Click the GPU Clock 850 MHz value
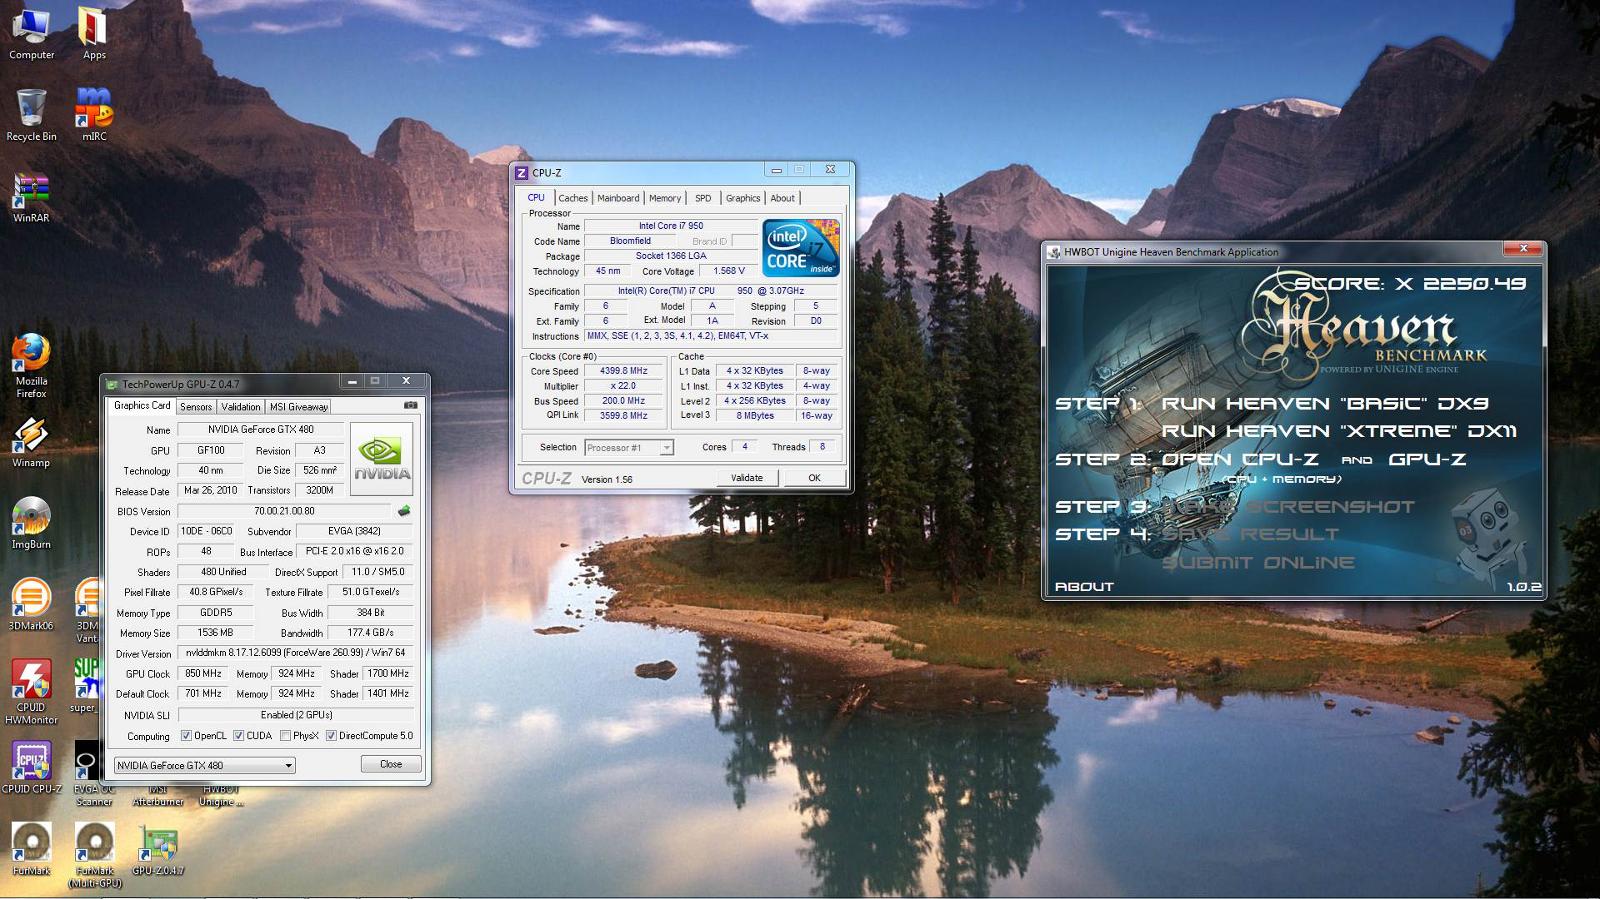This screenshot has width=1600, height=899. point(203,673)
